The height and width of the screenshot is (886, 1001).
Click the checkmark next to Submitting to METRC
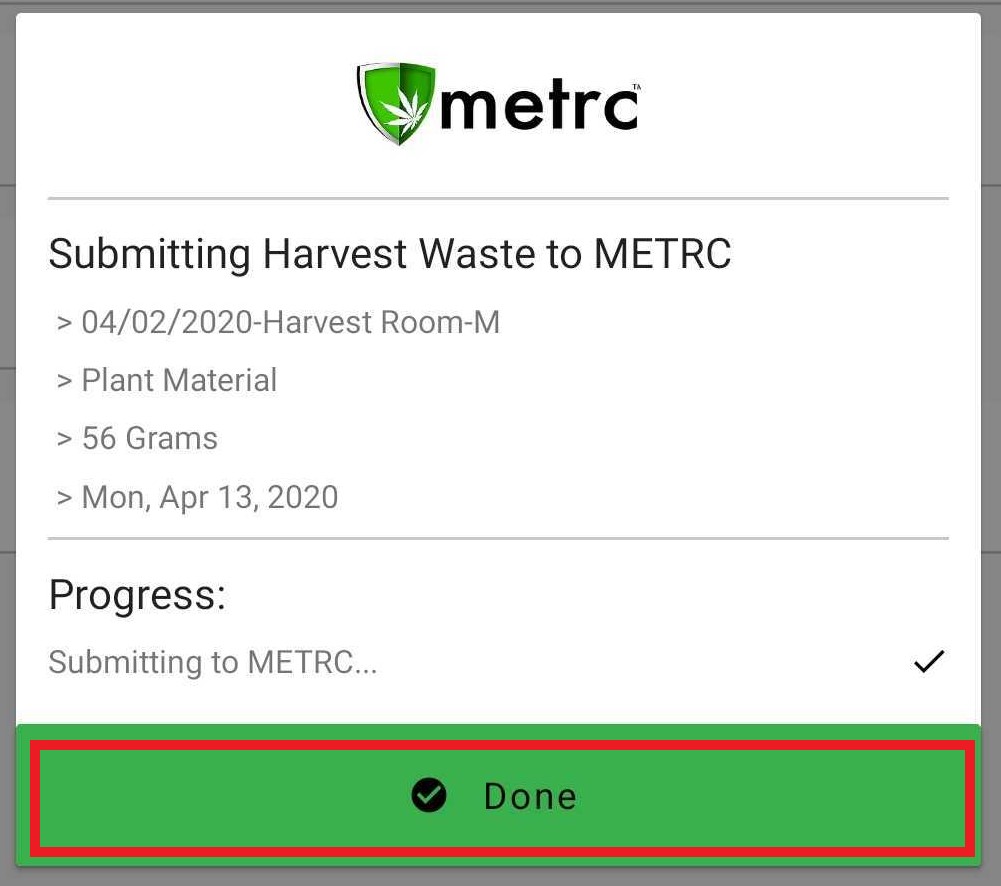click(929, 661)
